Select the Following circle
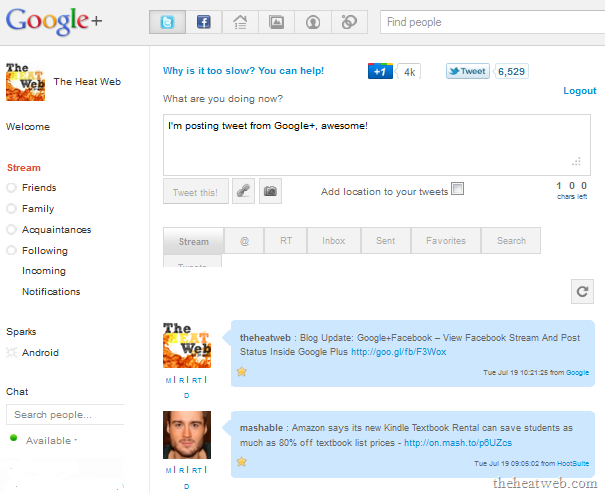 [11, 250]
